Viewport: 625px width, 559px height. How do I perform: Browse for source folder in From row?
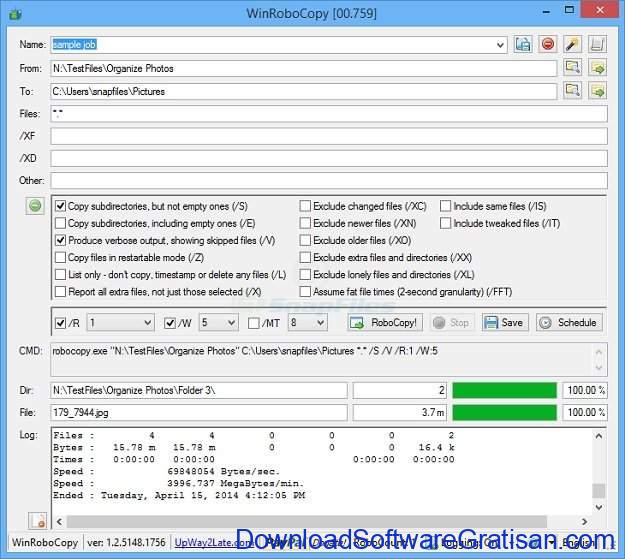click(x=572, y=67)
